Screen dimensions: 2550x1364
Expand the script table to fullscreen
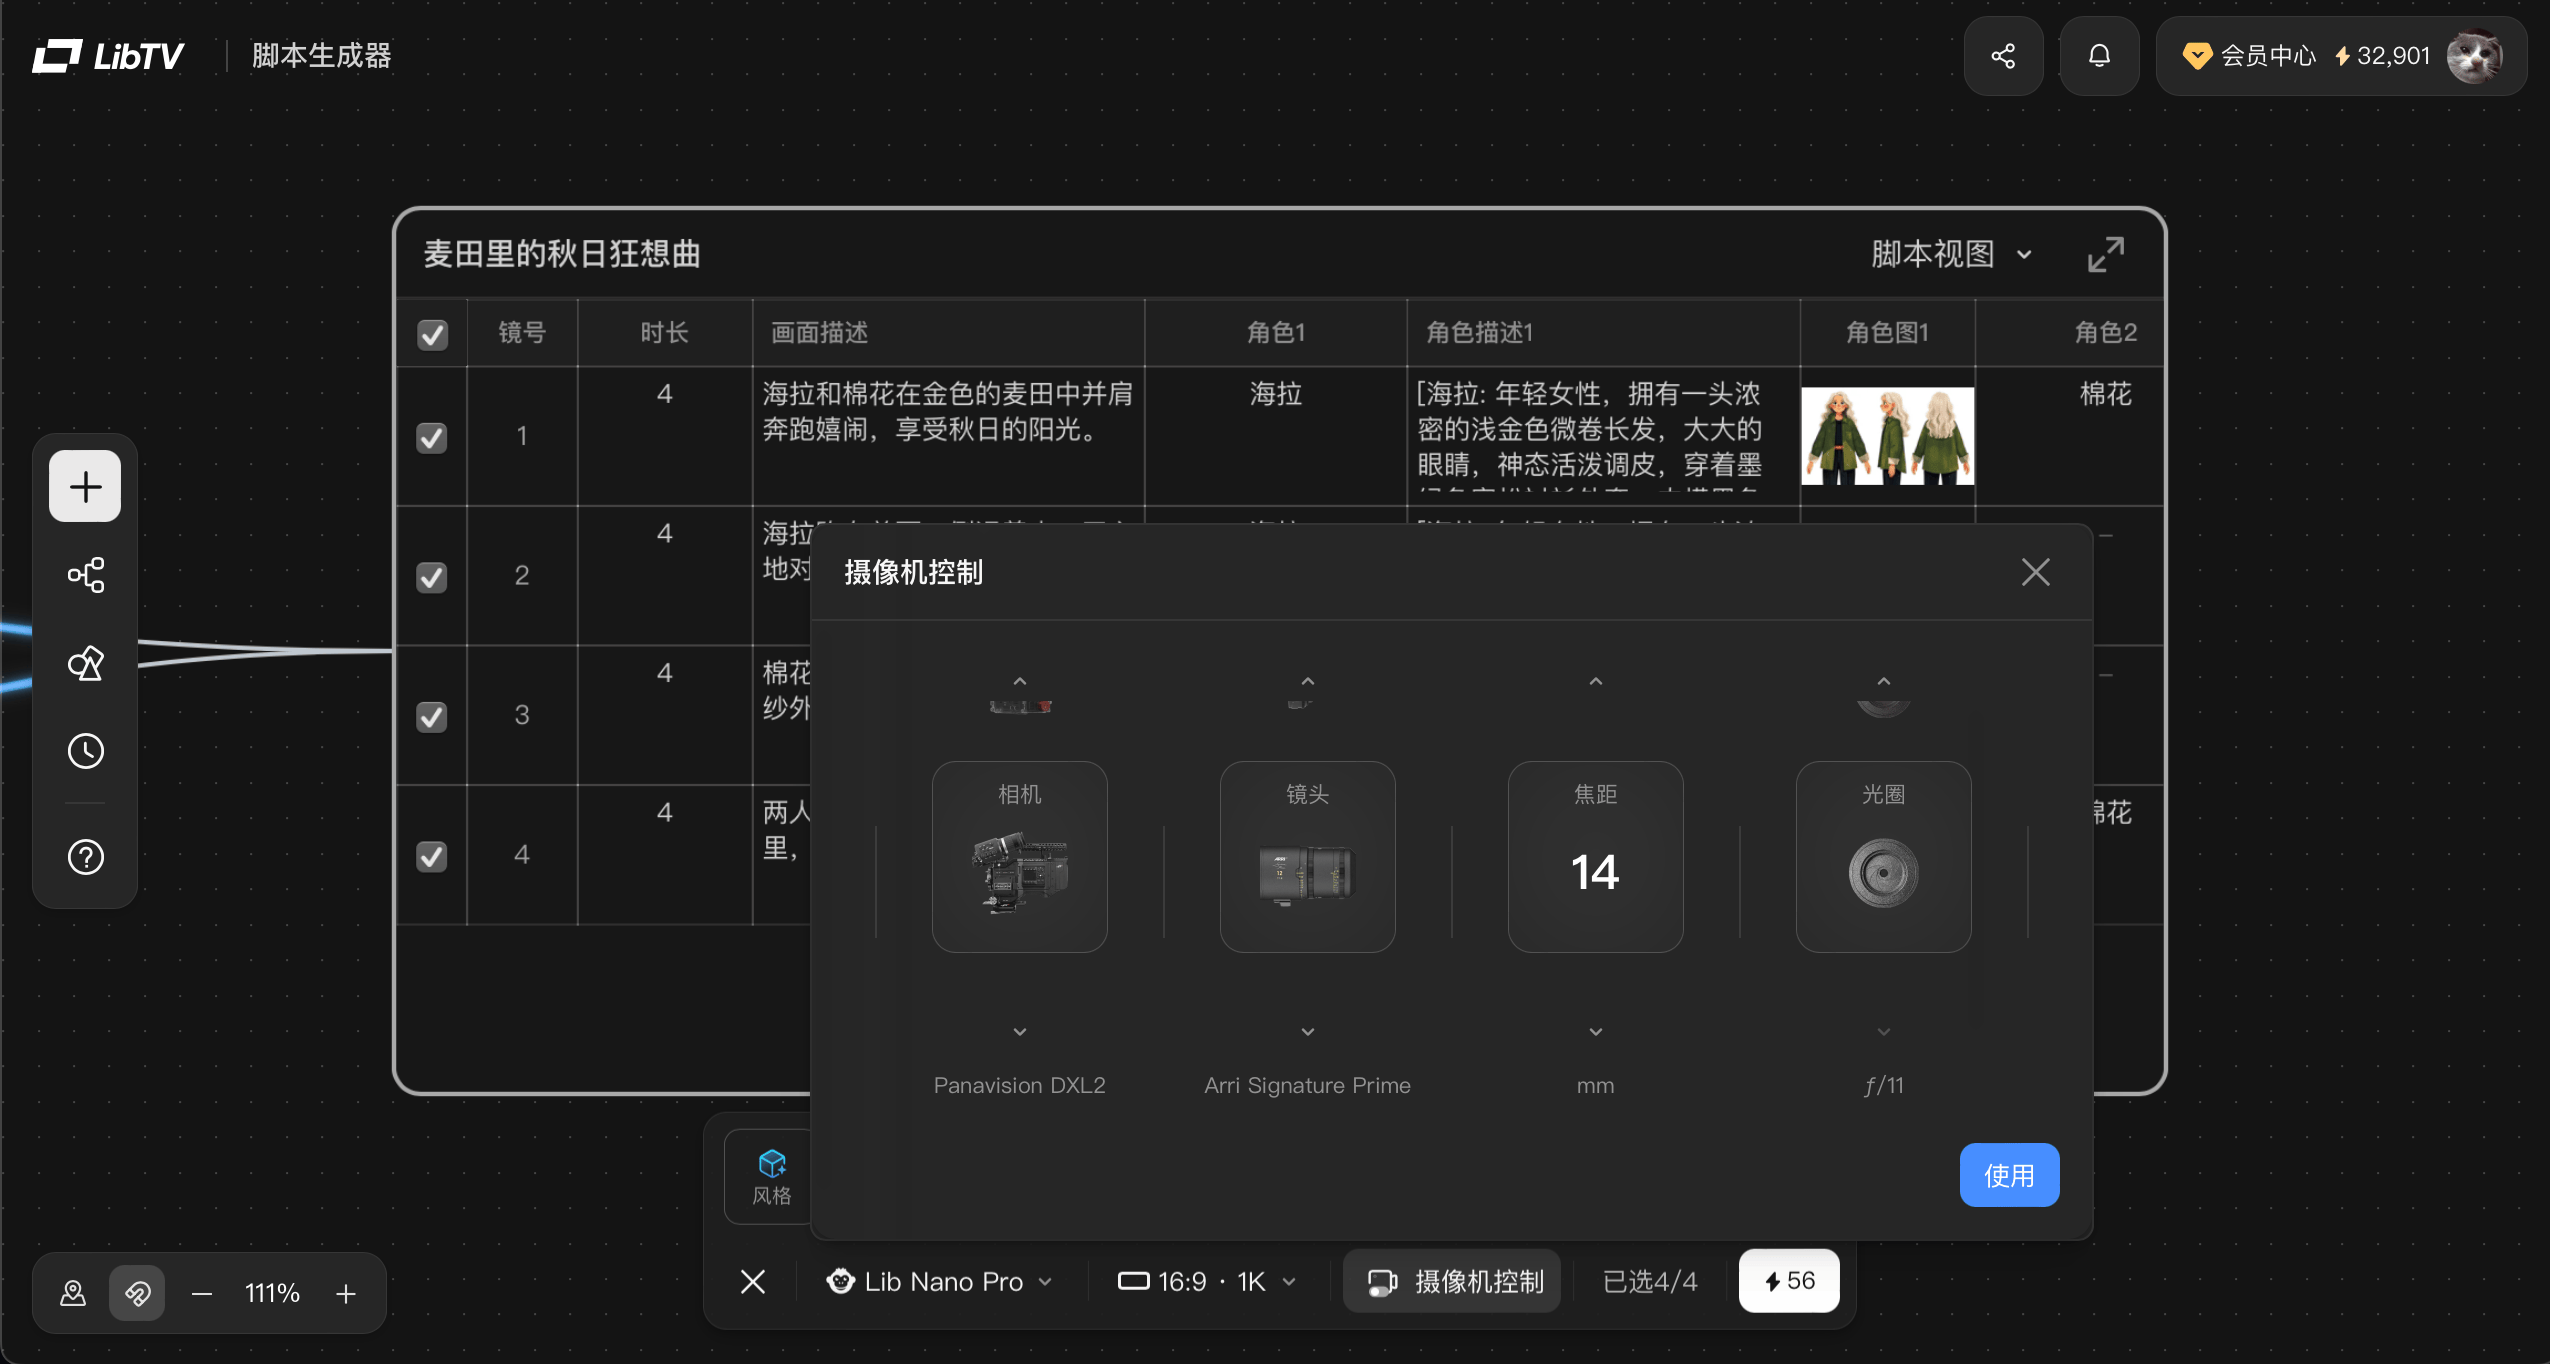point(2106,254)
